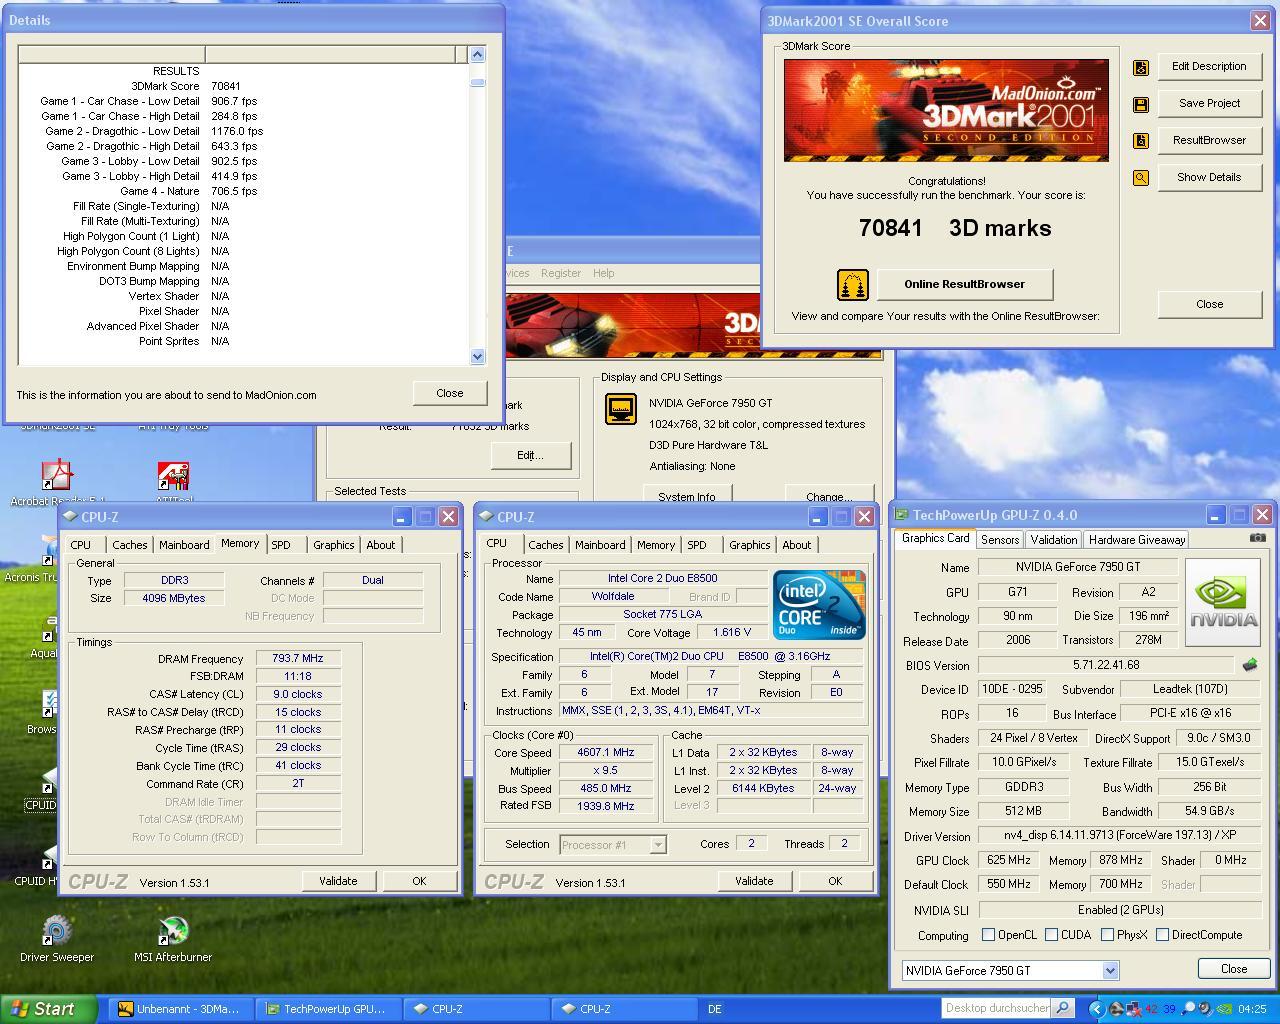This screenshot has height=1024, width=1280.
Task: Click the BIOS save icon in GPU-Z
Action: coord(1250,664)
